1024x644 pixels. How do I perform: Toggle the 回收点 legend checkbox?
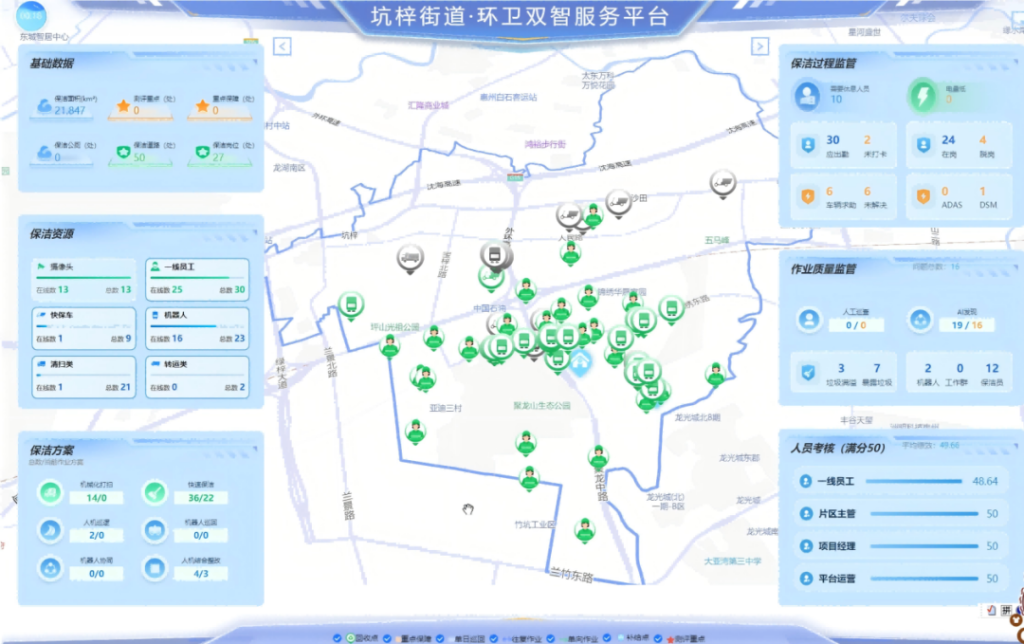pyautogui.click(x=337, y=637)
